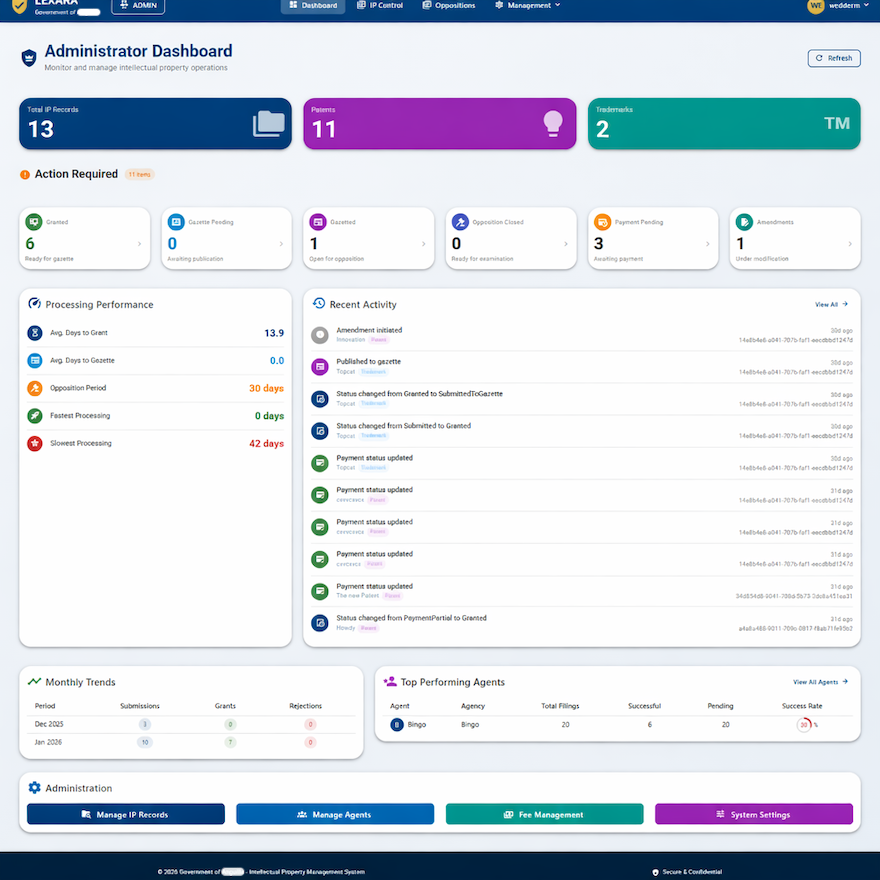The height and width of the screenshot is (880, 880).
Task: Click the Administration gear icon
Action: 34,787
